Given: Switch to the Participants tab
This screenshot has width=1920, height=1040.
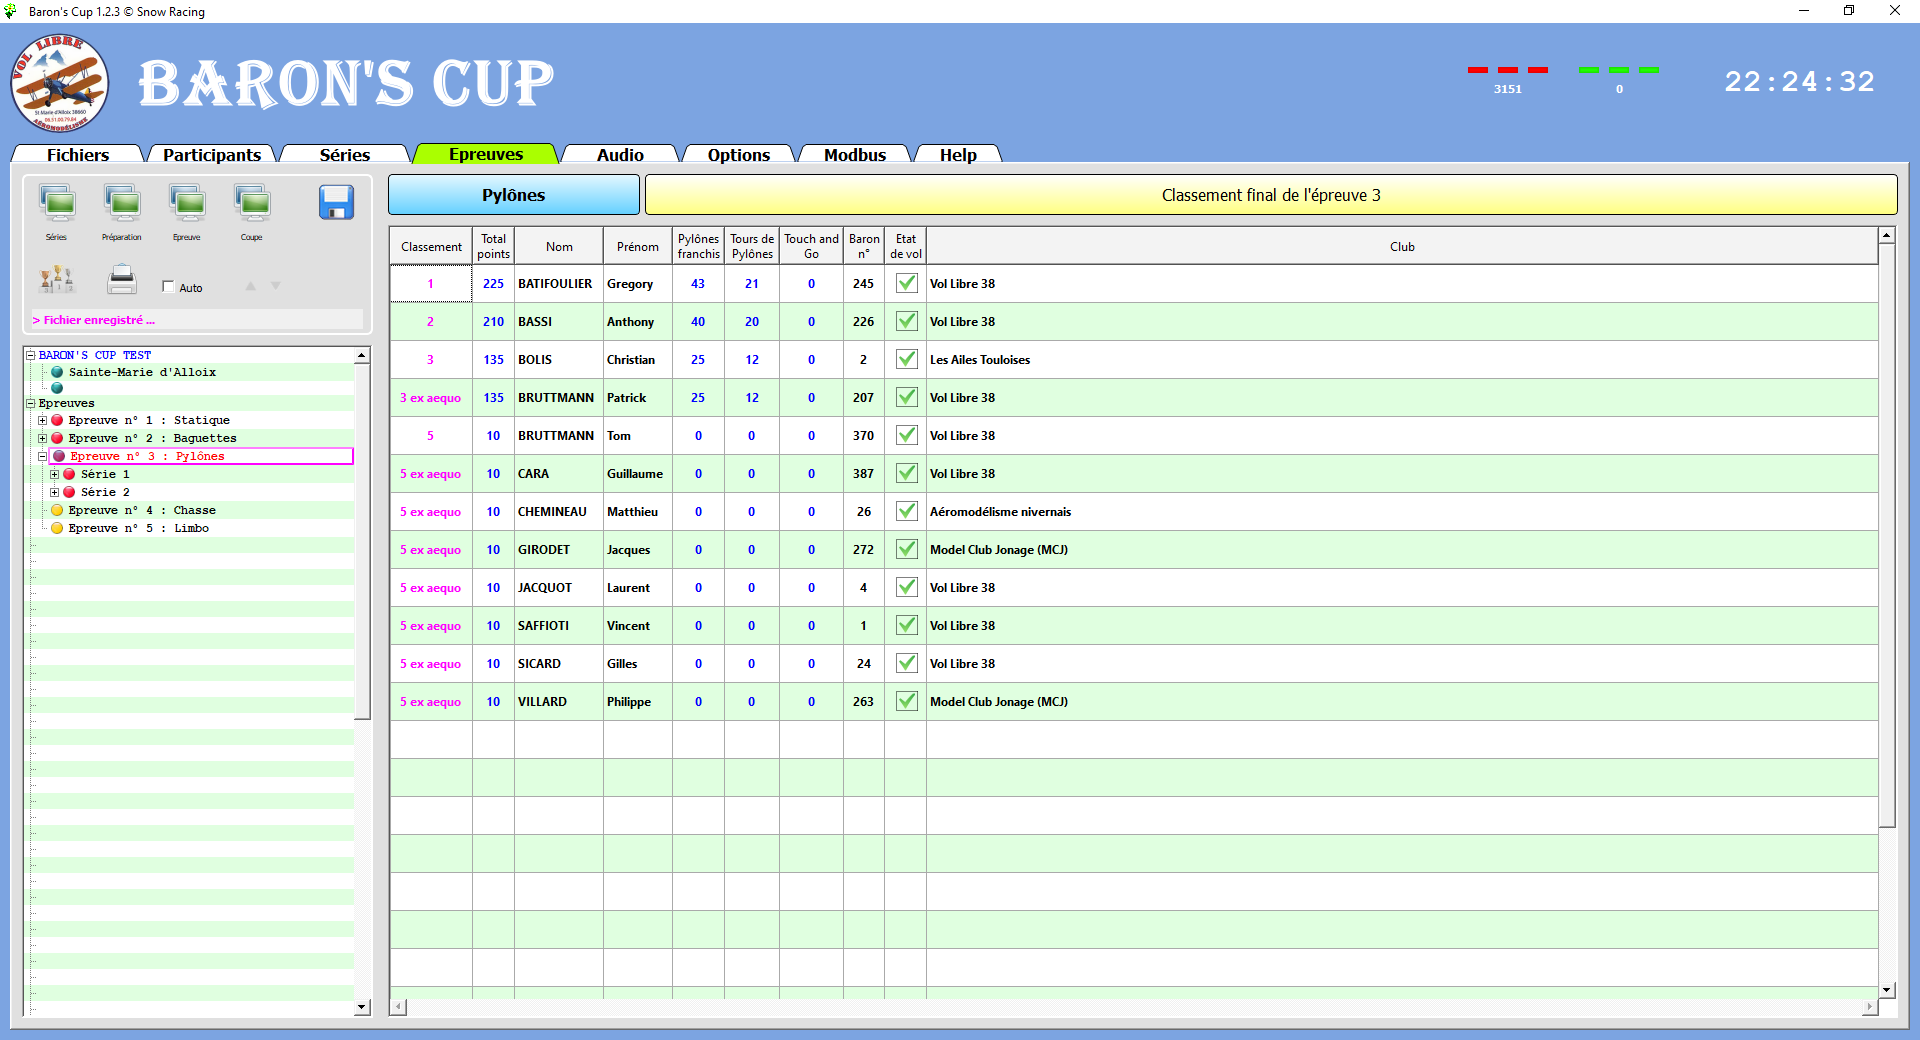Looking at the screenshot, I should point(210,155).
